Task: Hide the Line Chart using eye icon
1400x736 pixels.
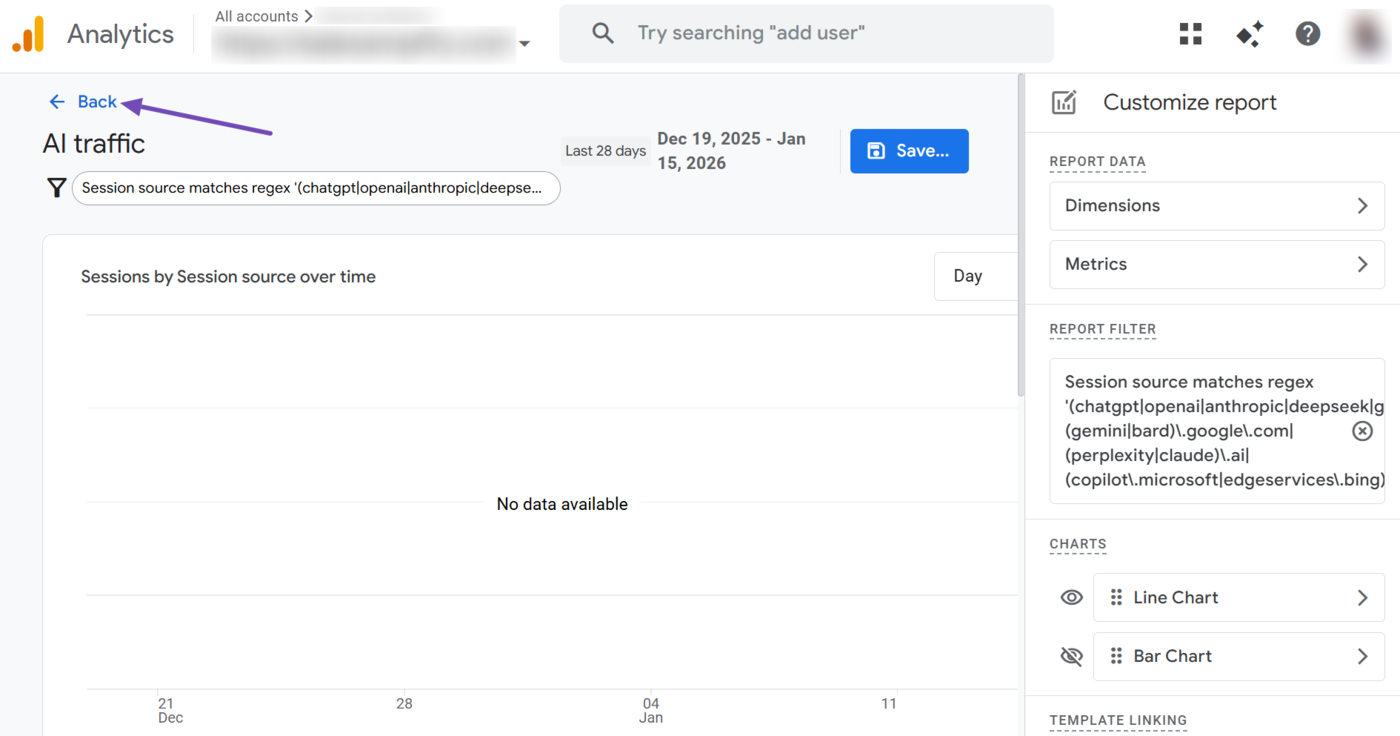Action: click(1071, 598)
